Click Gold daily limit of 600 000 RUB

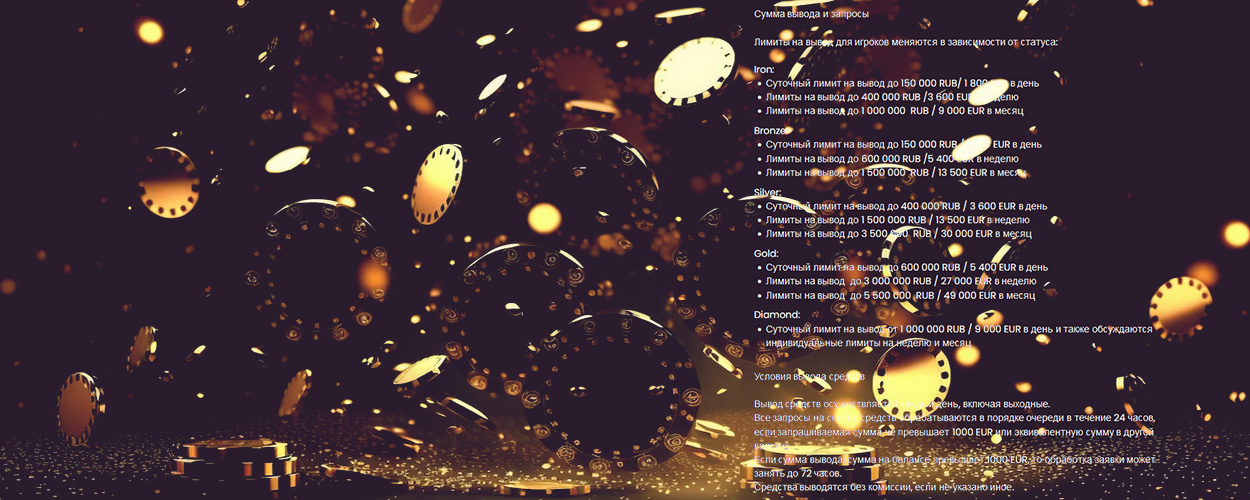pyautogui.click(x=906, y=267)
